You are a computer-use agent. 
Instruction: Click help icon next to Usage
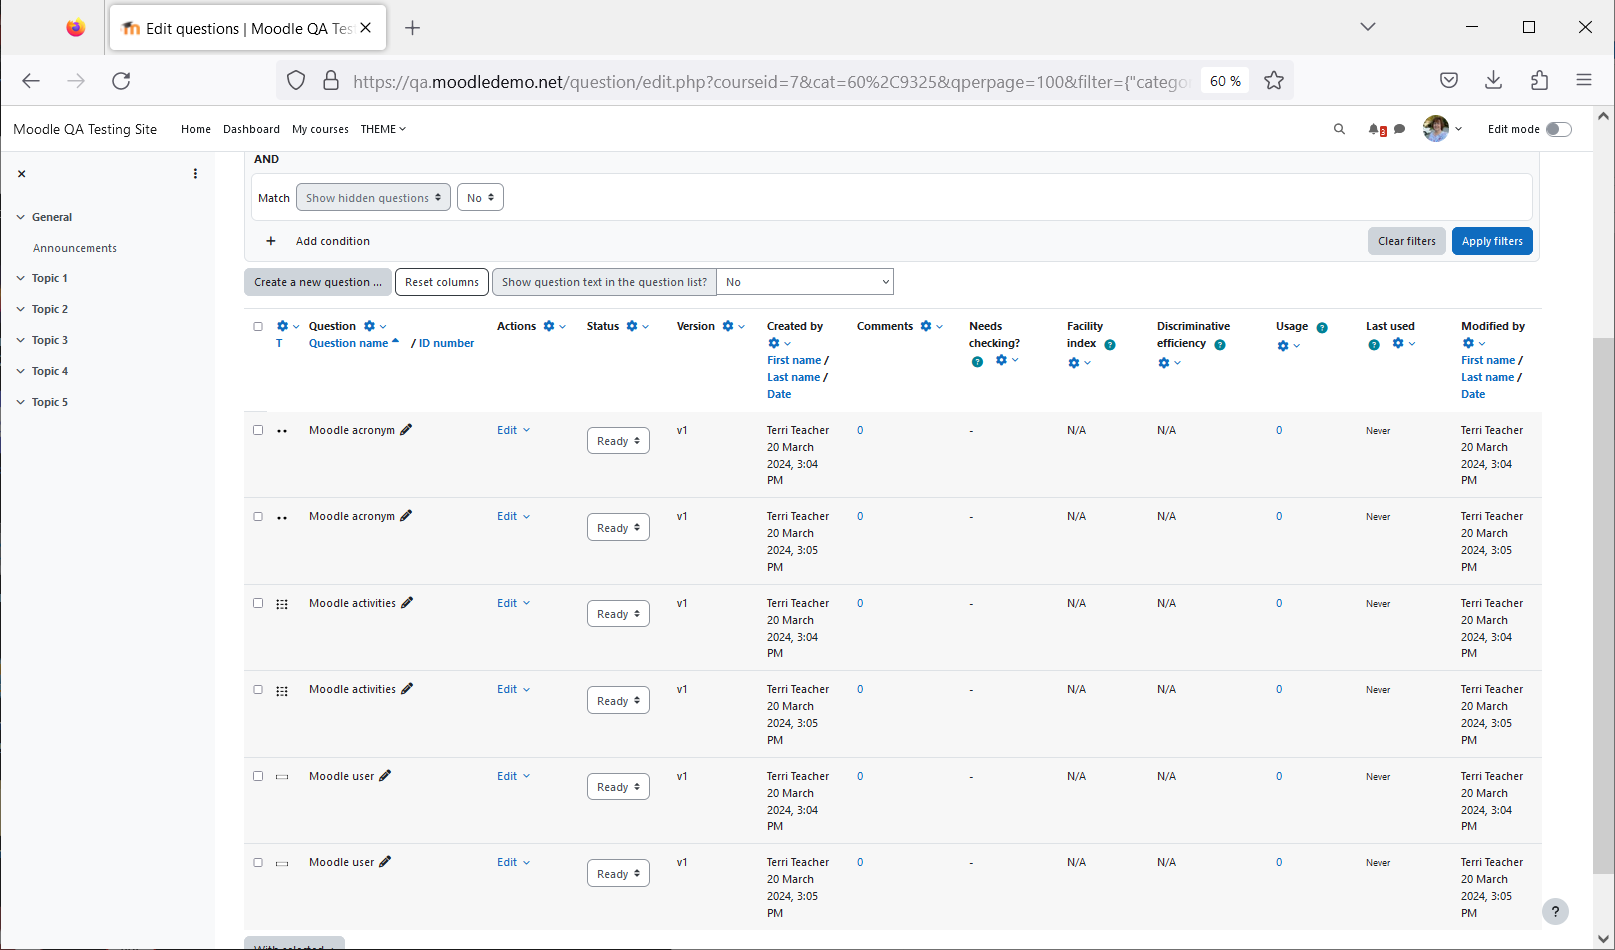point(1322,328)
